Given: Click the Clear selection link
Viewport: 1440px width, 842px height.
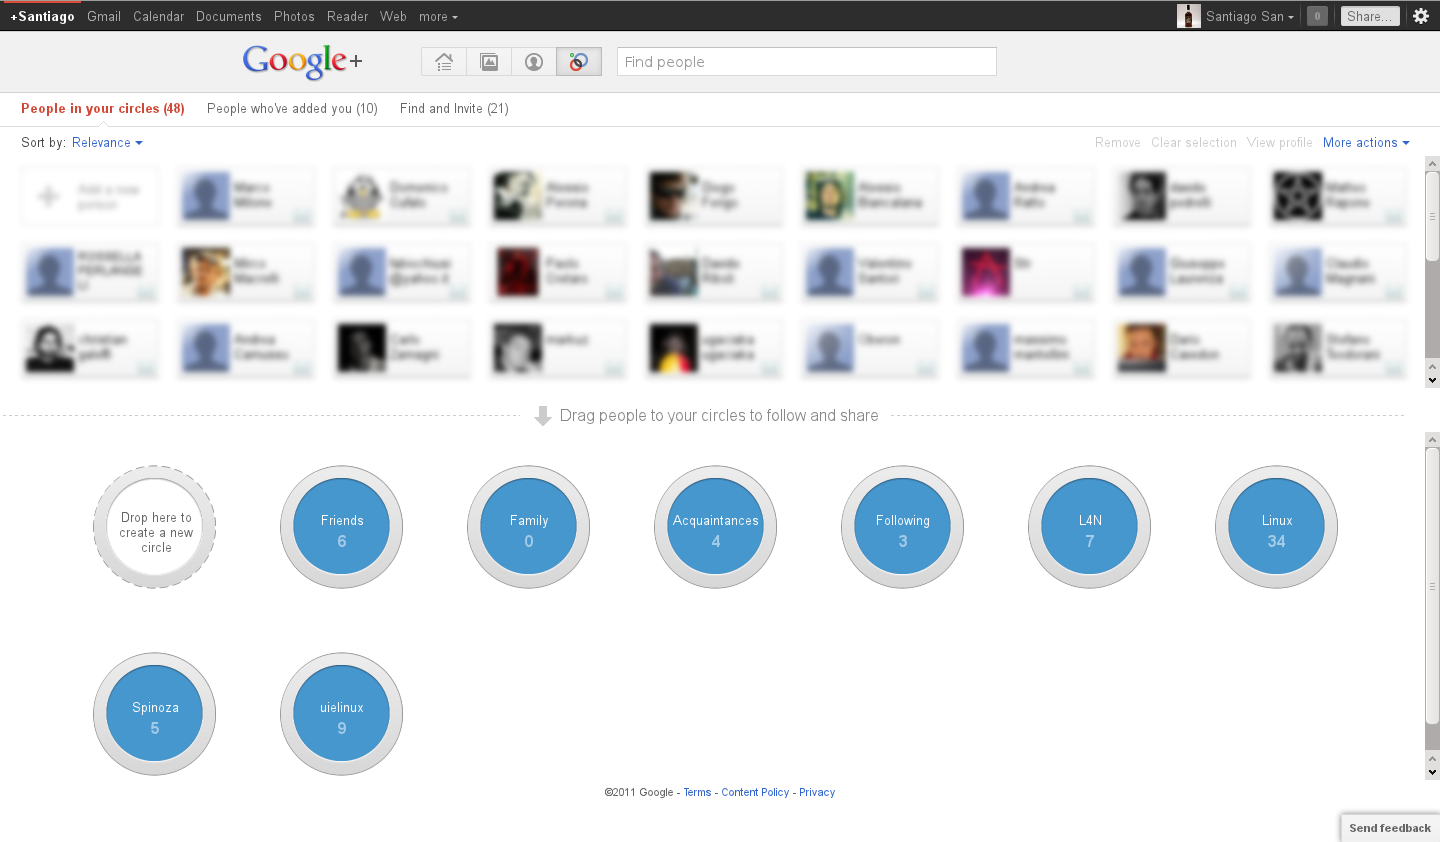Looking at the screenshot, I should (x=1194, y=143).
